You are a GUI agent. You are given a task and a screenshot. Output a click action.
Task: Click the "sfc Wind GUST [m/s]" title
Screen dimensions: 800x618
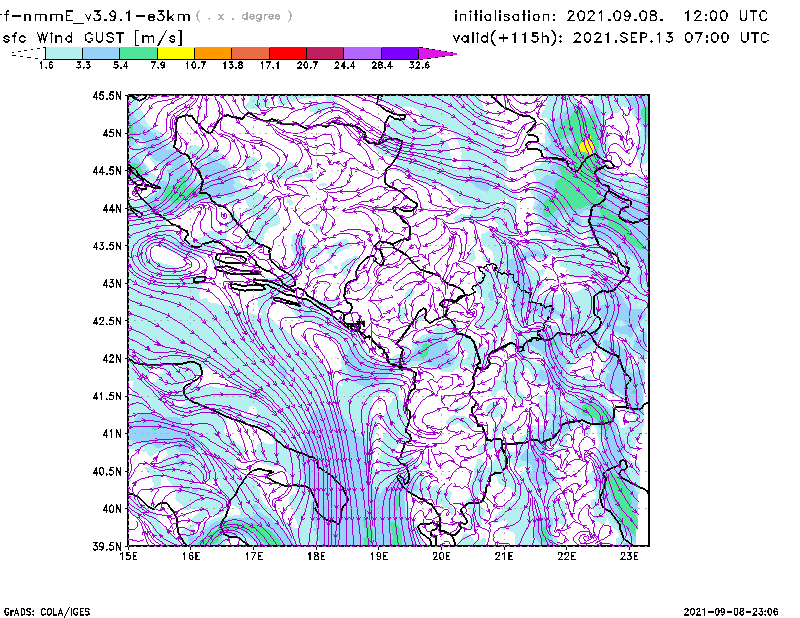point(92,38)
